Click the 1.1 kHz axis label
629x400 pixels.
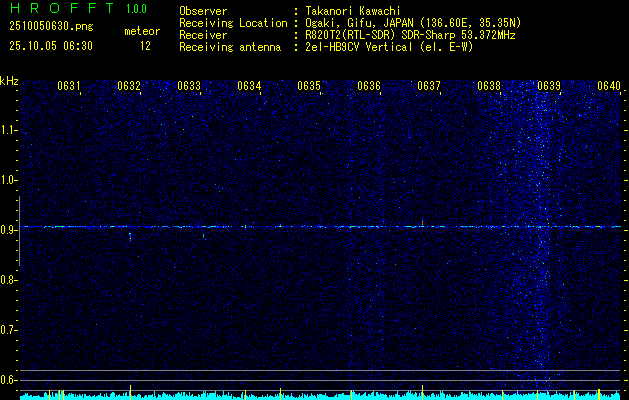[x=9, y=130]
